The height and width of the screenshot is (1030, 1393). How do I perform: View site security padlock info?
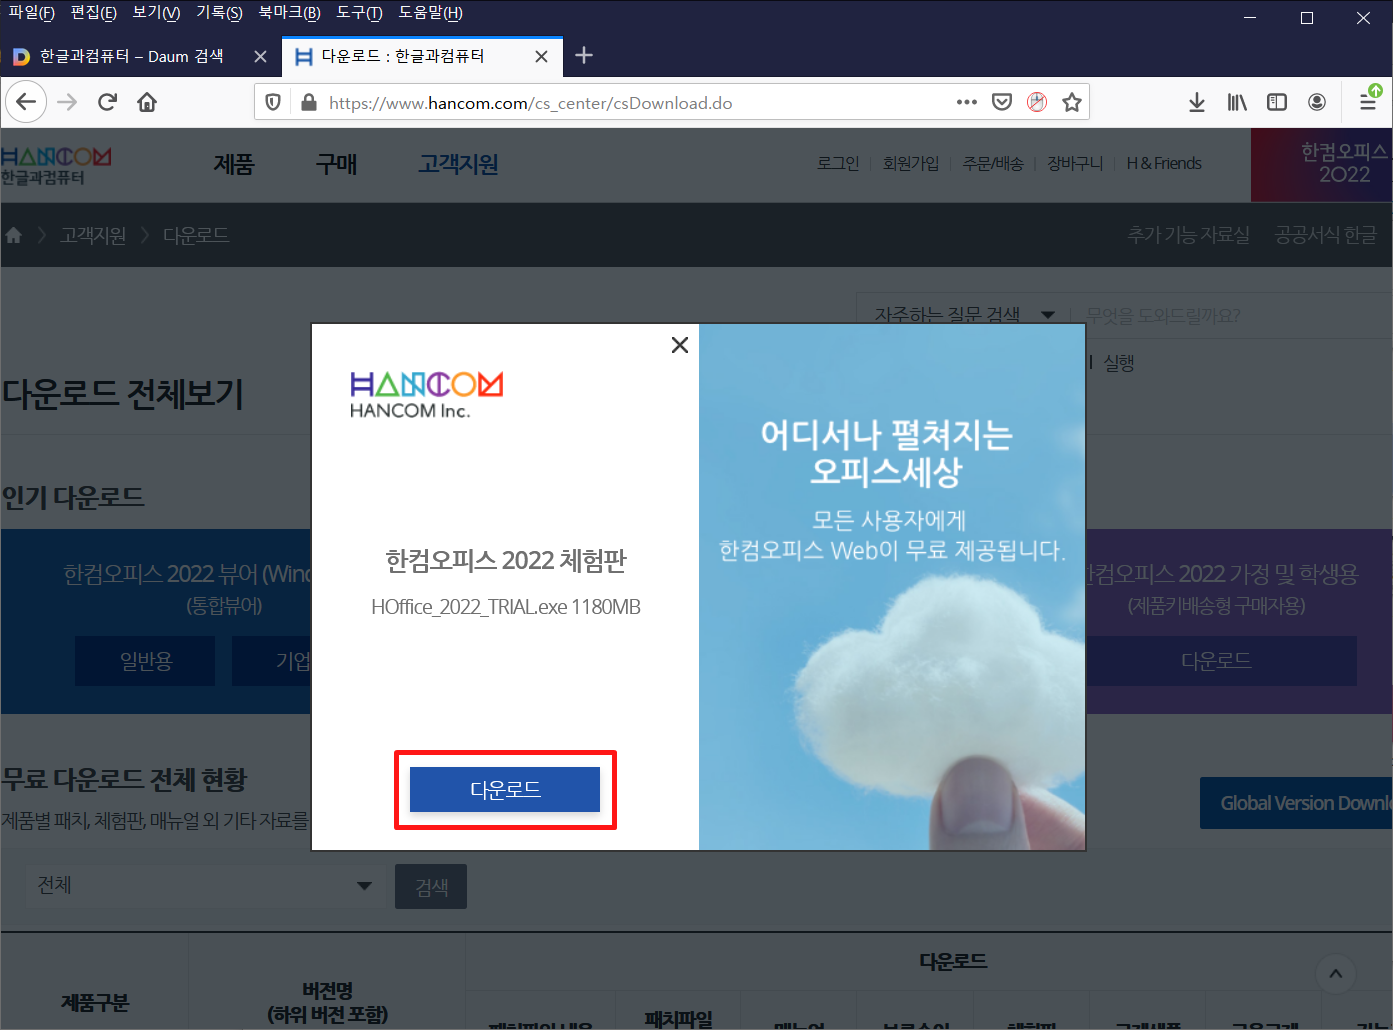click(309, 102)
